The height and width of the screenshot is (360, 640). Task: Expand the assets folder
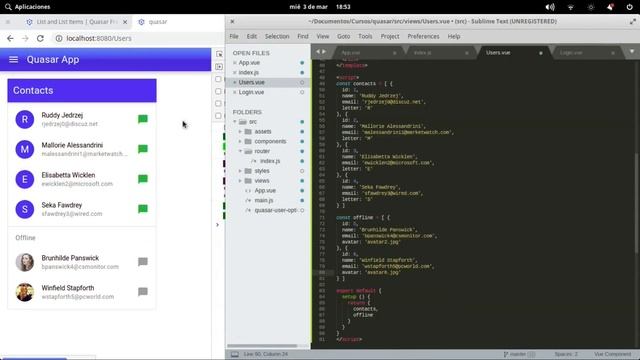point(240,131)
